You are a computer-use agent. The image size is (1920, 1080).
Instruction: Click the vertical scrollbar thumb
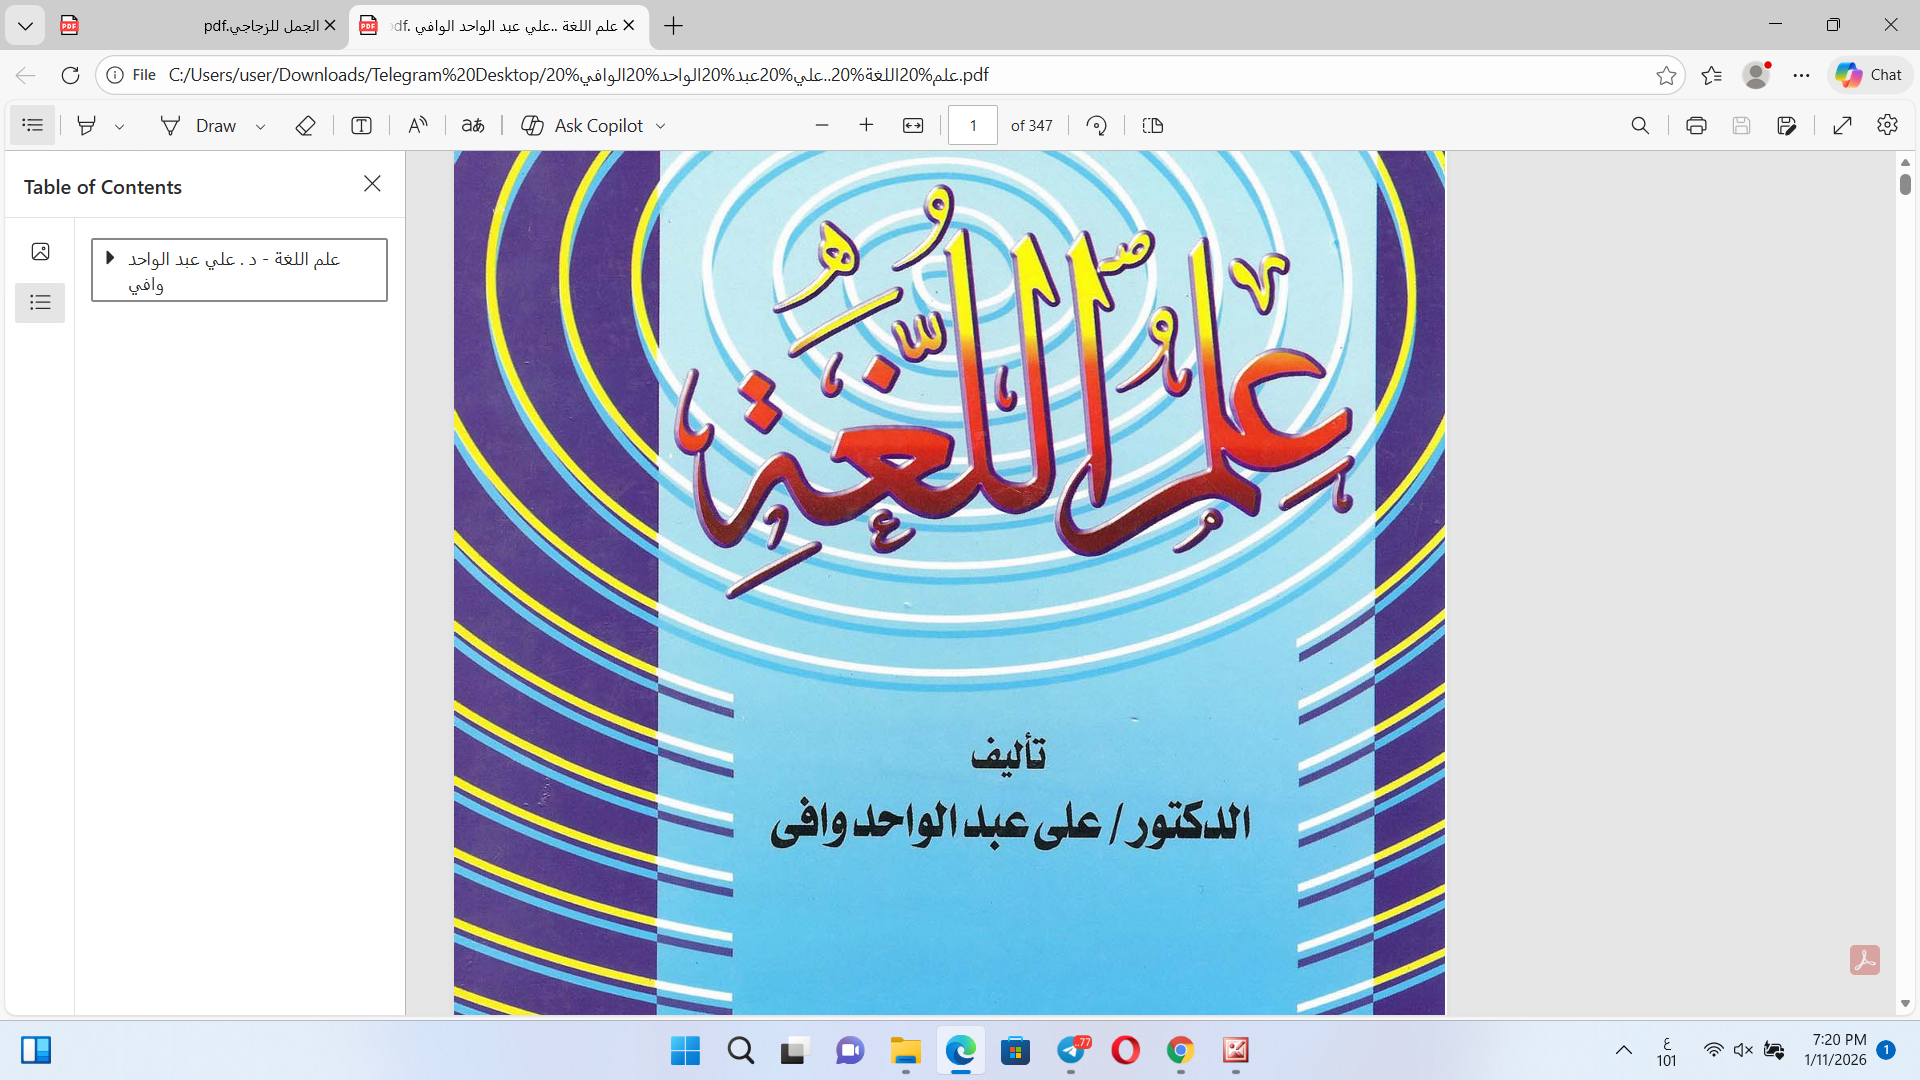point(1905,184)
